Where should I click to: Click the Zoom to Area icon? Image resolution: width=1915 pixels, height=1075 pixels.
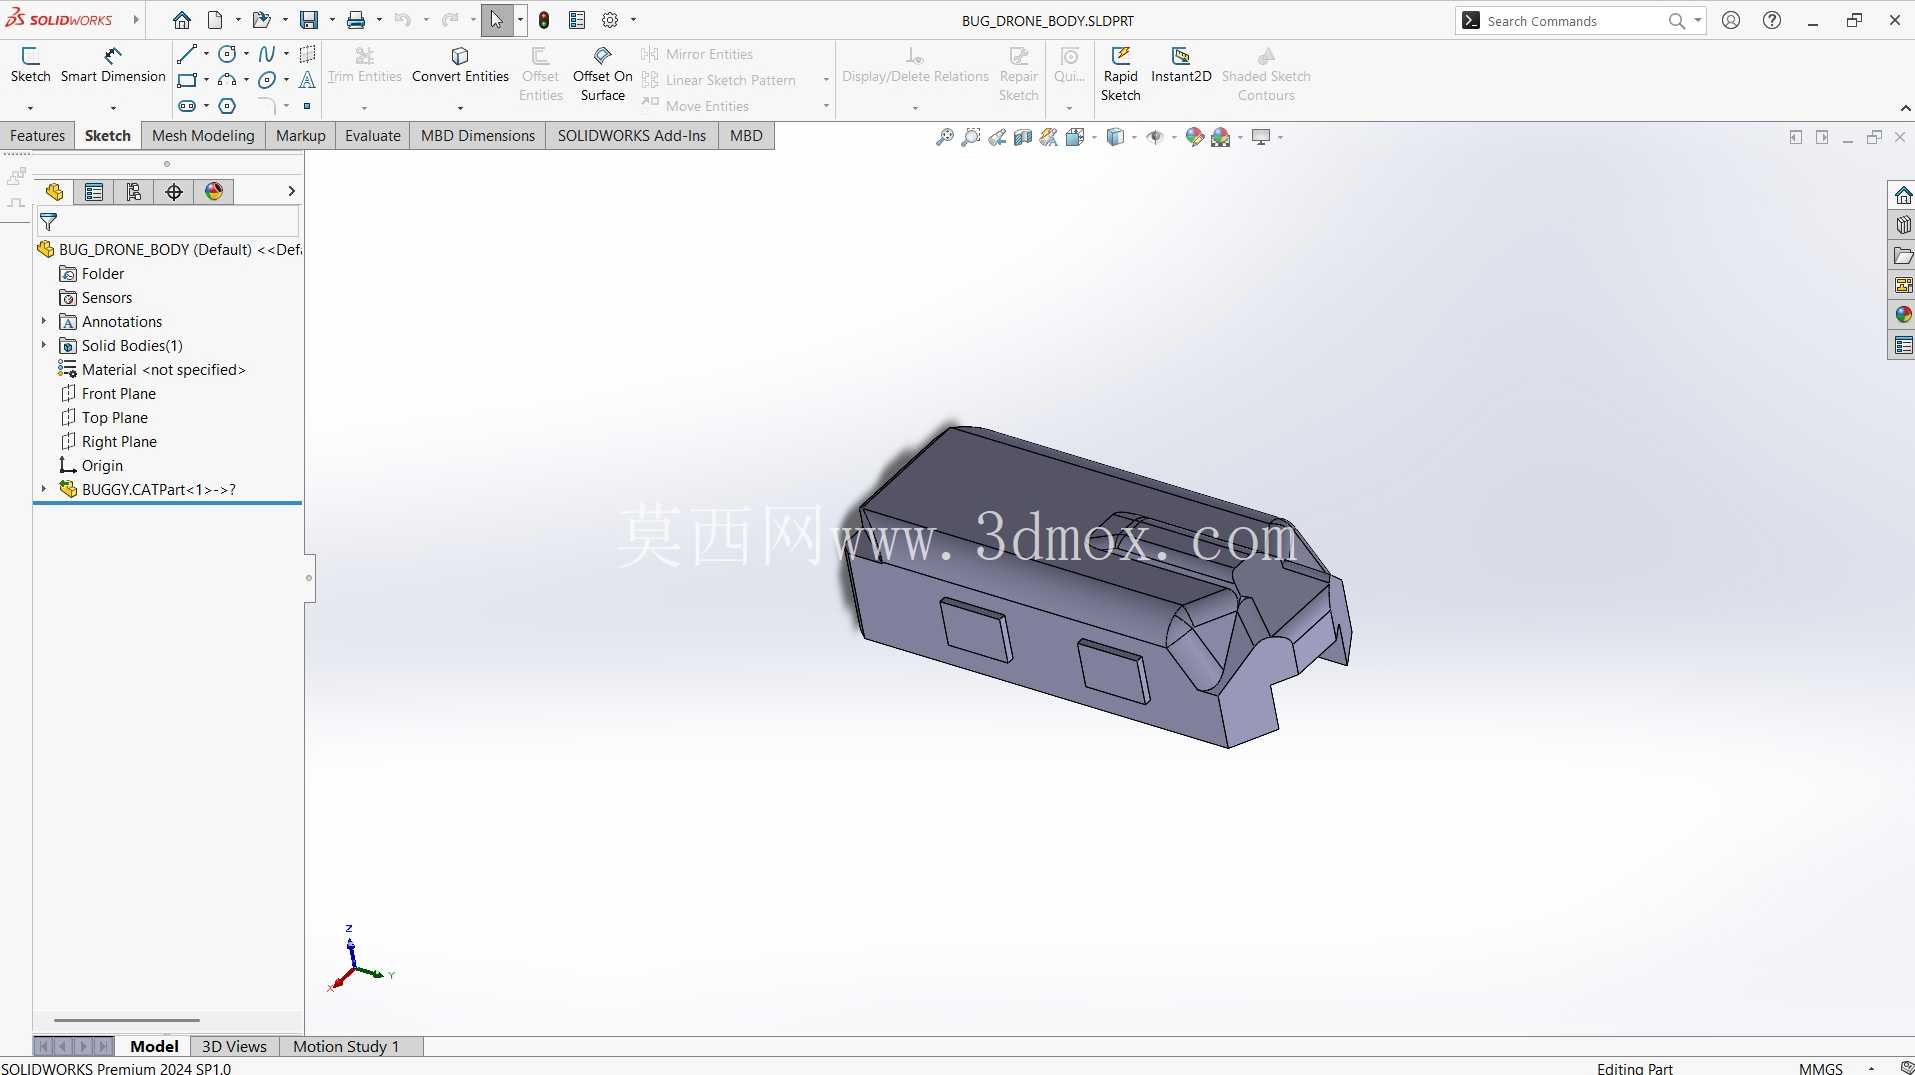click(970, 138)
